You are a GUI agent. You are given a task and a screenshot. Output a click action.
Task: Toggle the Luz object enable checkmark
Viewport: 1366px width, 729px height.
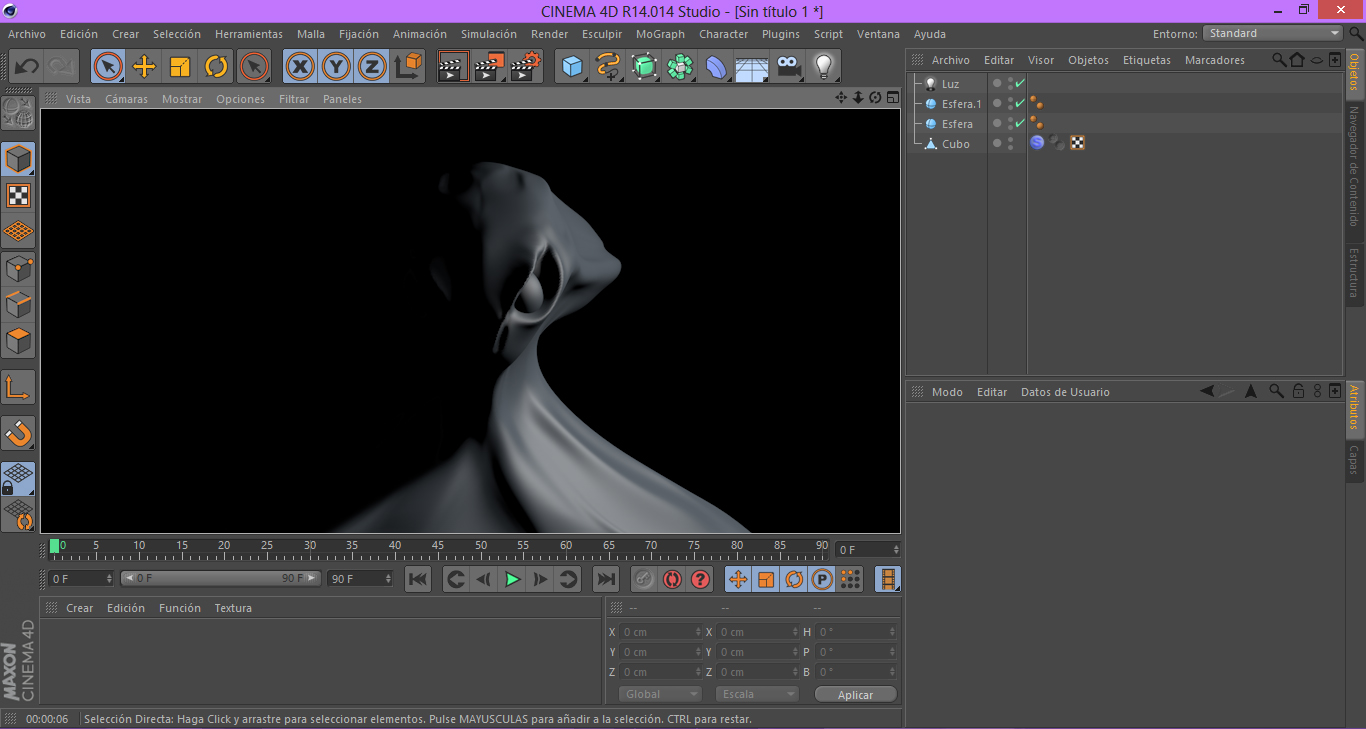(1020, 84)
